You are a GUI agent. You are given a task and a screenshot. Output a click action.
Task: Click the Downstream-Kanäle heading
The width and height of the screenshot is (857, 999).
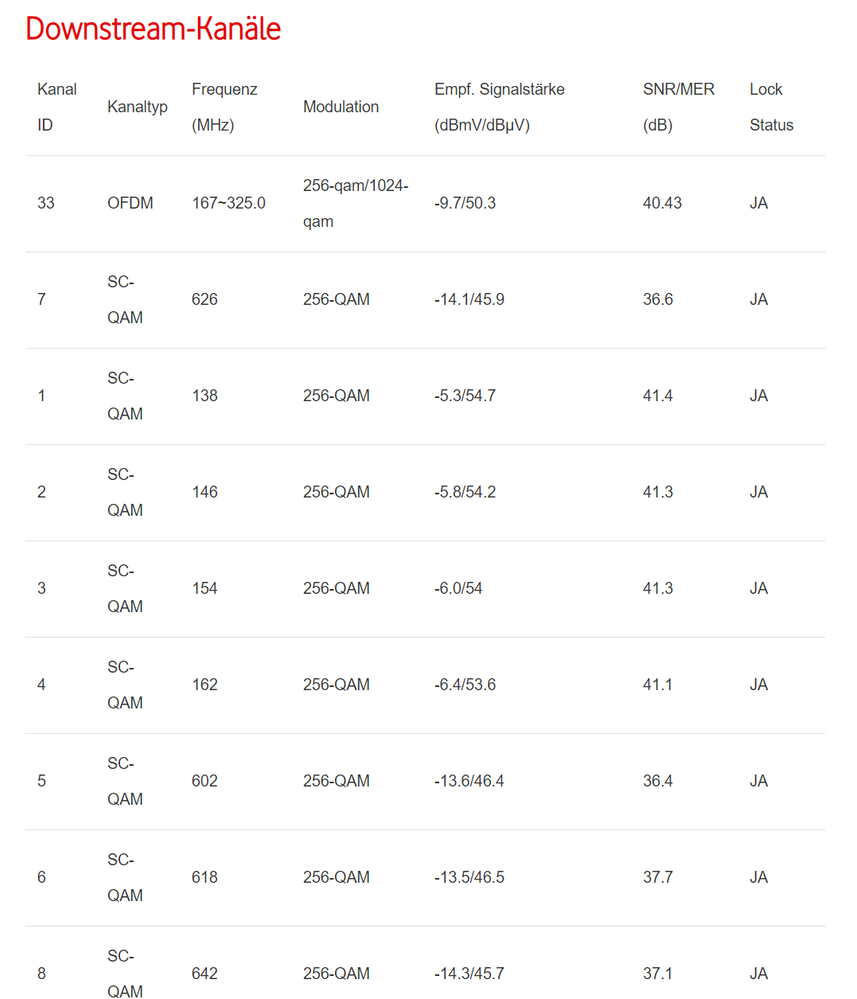(153, 29)
